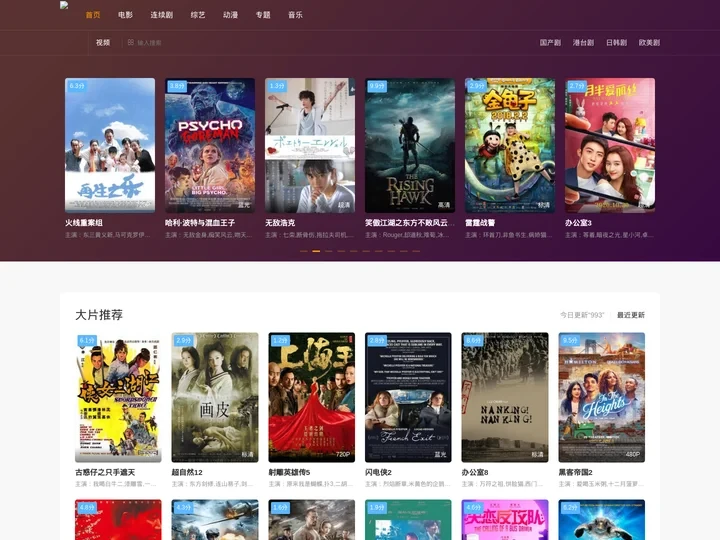The image size is (720, 540).
Task: Click the 8.6分 score badge on the Nanking poster
Action: pyautogui.click(x=473, y=340)
